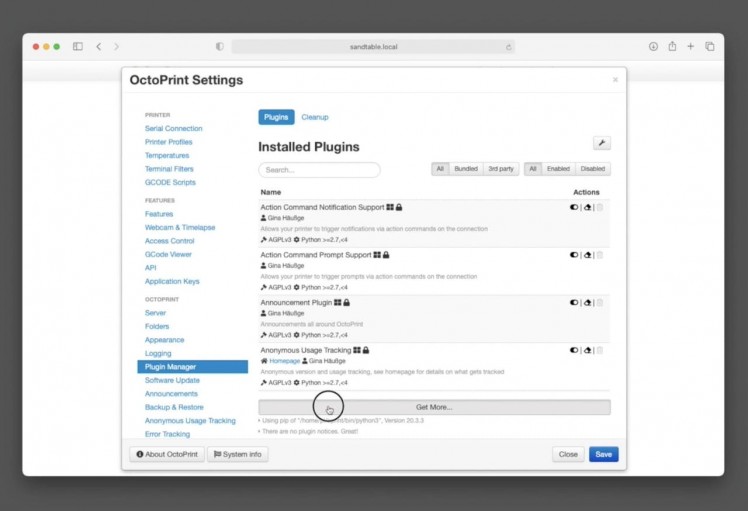Viewport: 748px width, 511px height.
Task: Toggle Announcement Plugin enabled state
Action: [574, 303]
